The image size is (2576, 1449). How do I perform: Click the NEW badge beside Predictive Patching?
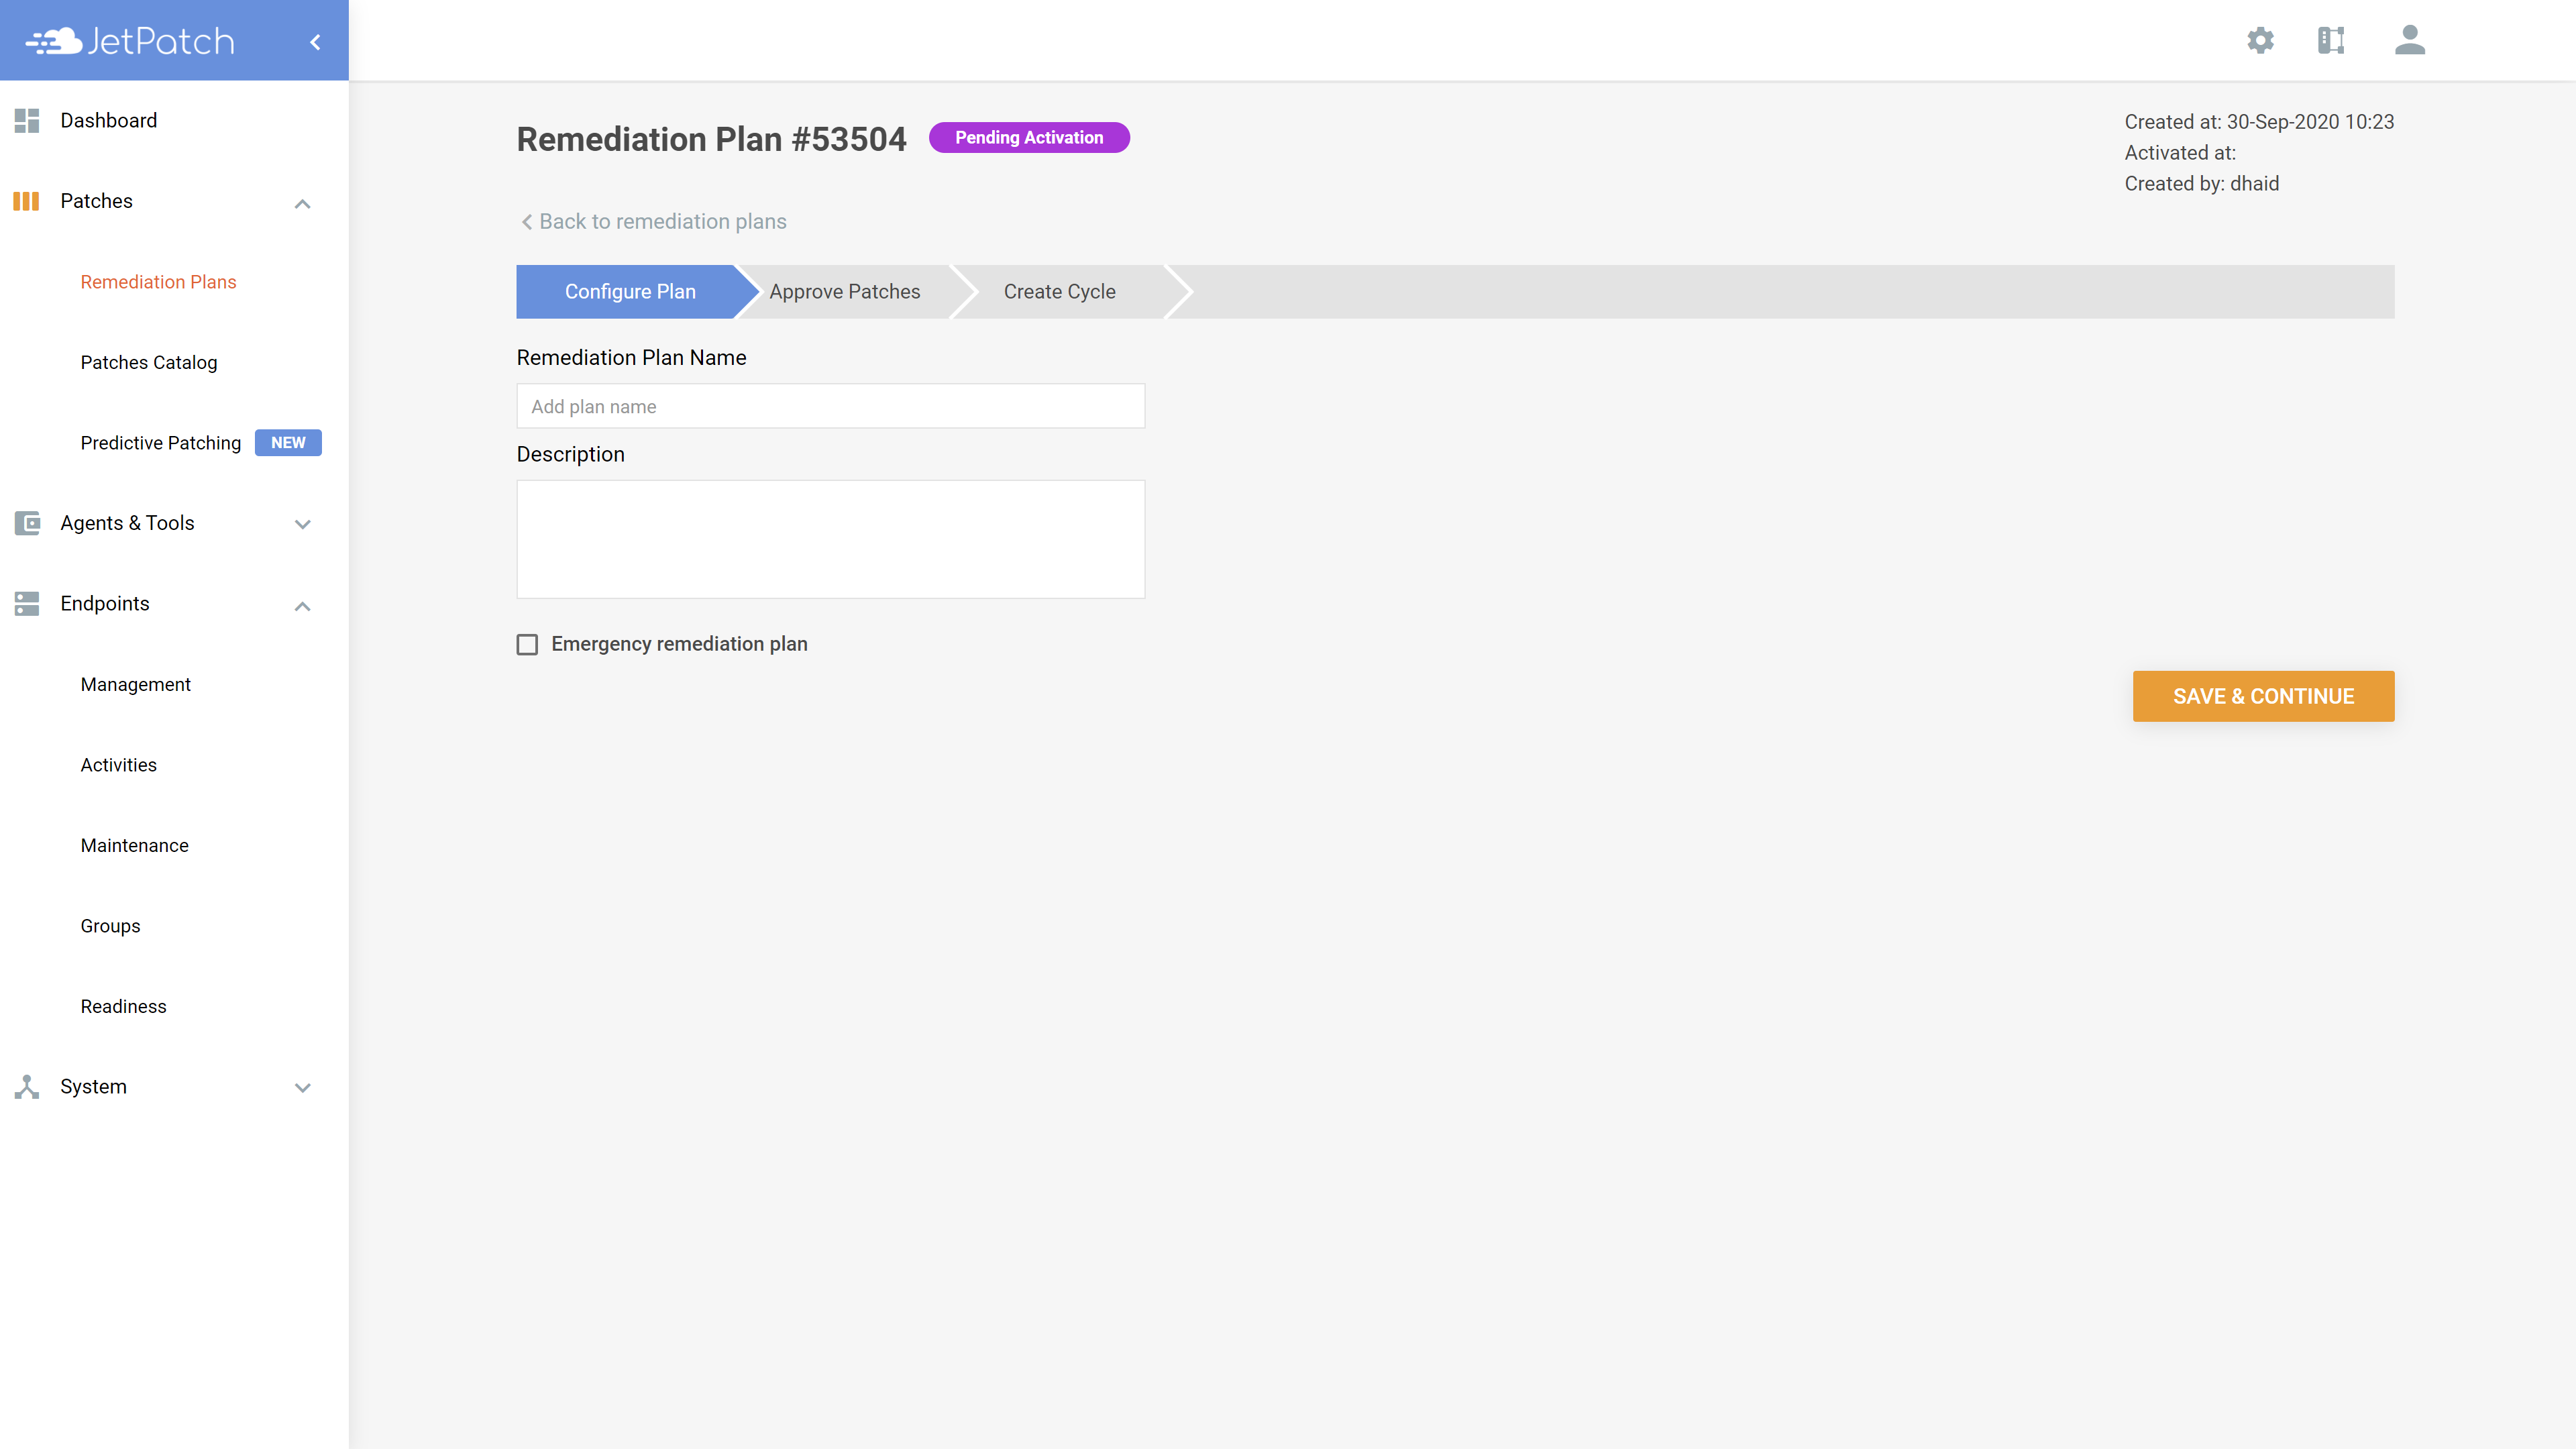pyautogui.click(x=288, y=443)
